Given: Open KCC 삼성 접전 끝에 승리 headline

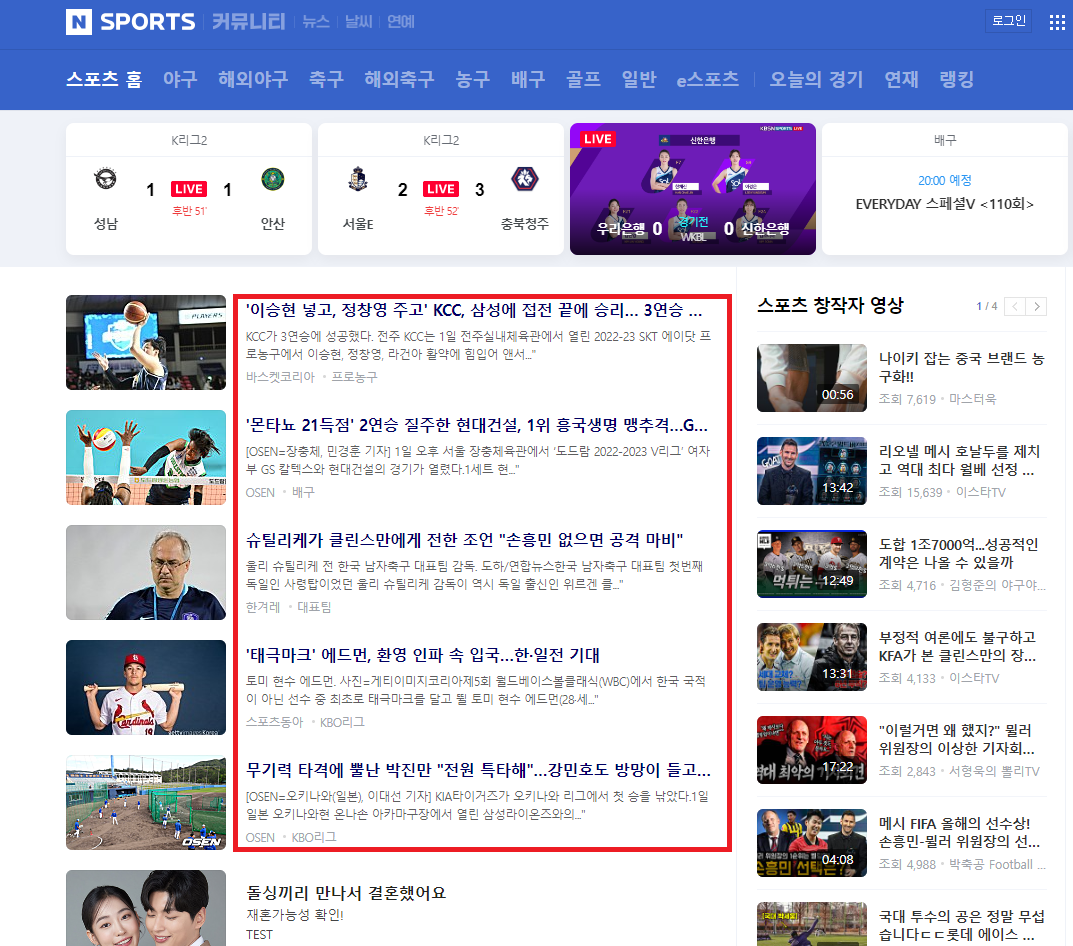Looking at the screenshot, I should (474, 310).
